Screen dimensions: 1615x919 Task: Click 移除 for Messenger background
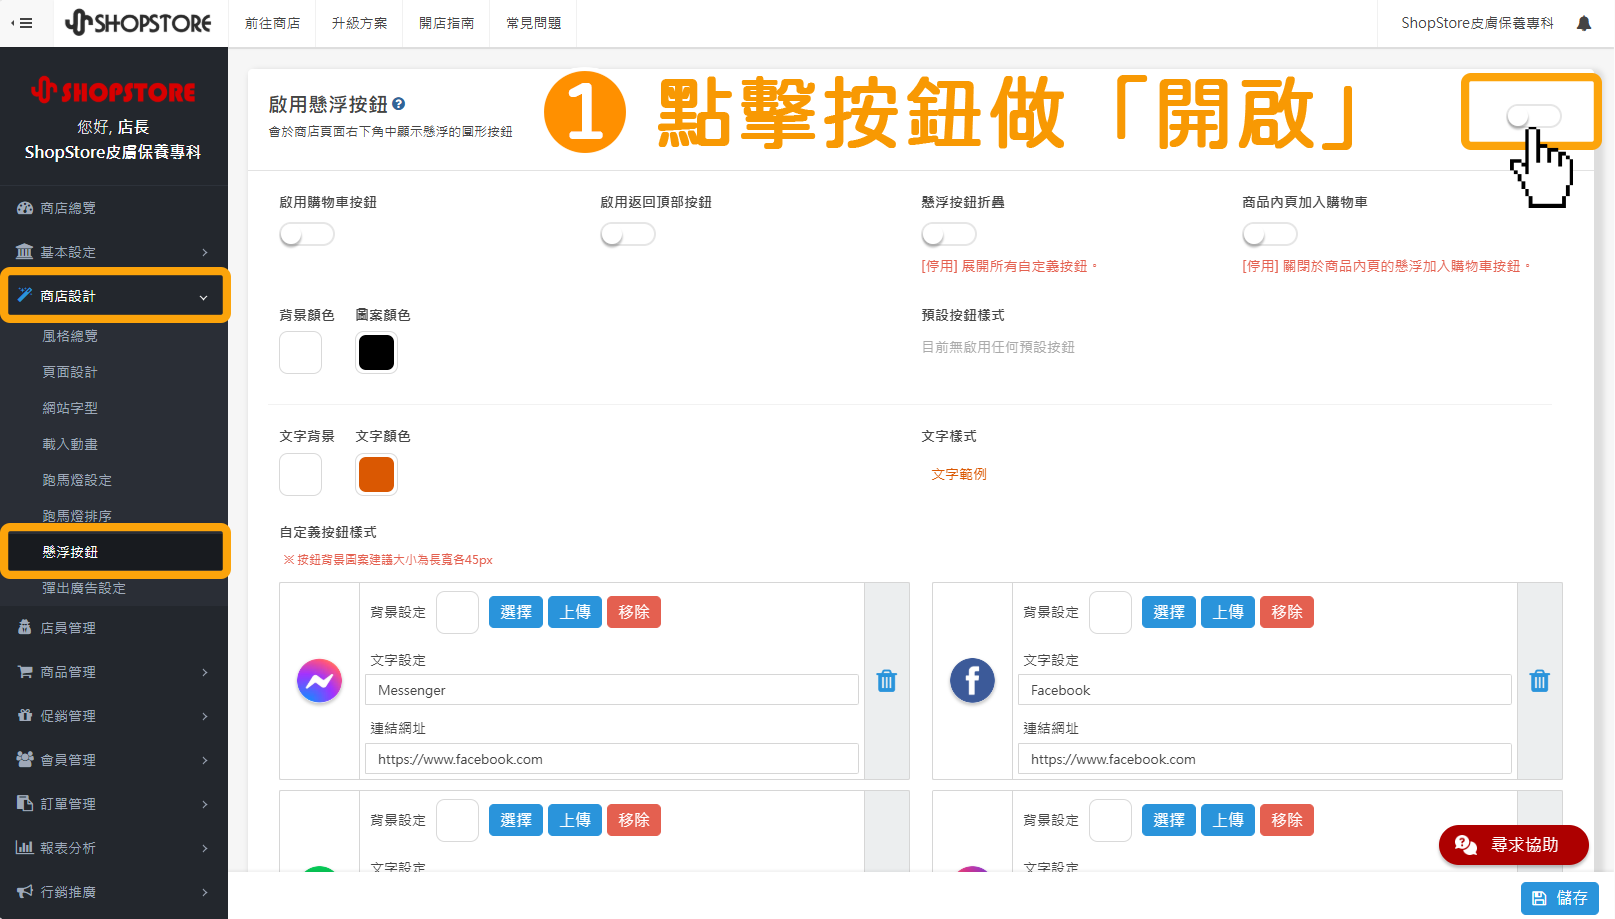[x=634, y=612]
